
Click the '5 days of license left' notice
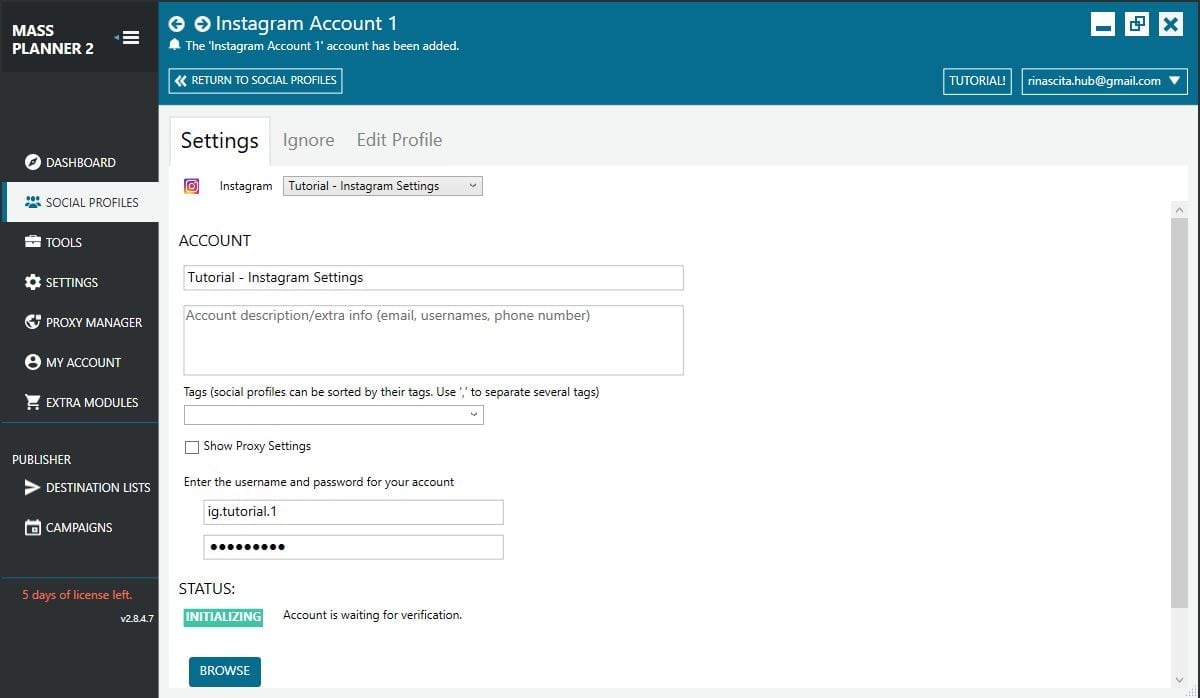tap(77, 595)
